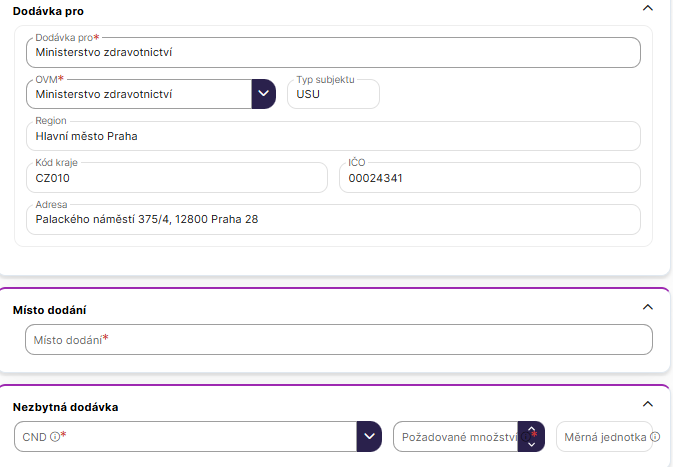Open the CND dropdown arrow
673x467 pixels.
tap(370, 437)
